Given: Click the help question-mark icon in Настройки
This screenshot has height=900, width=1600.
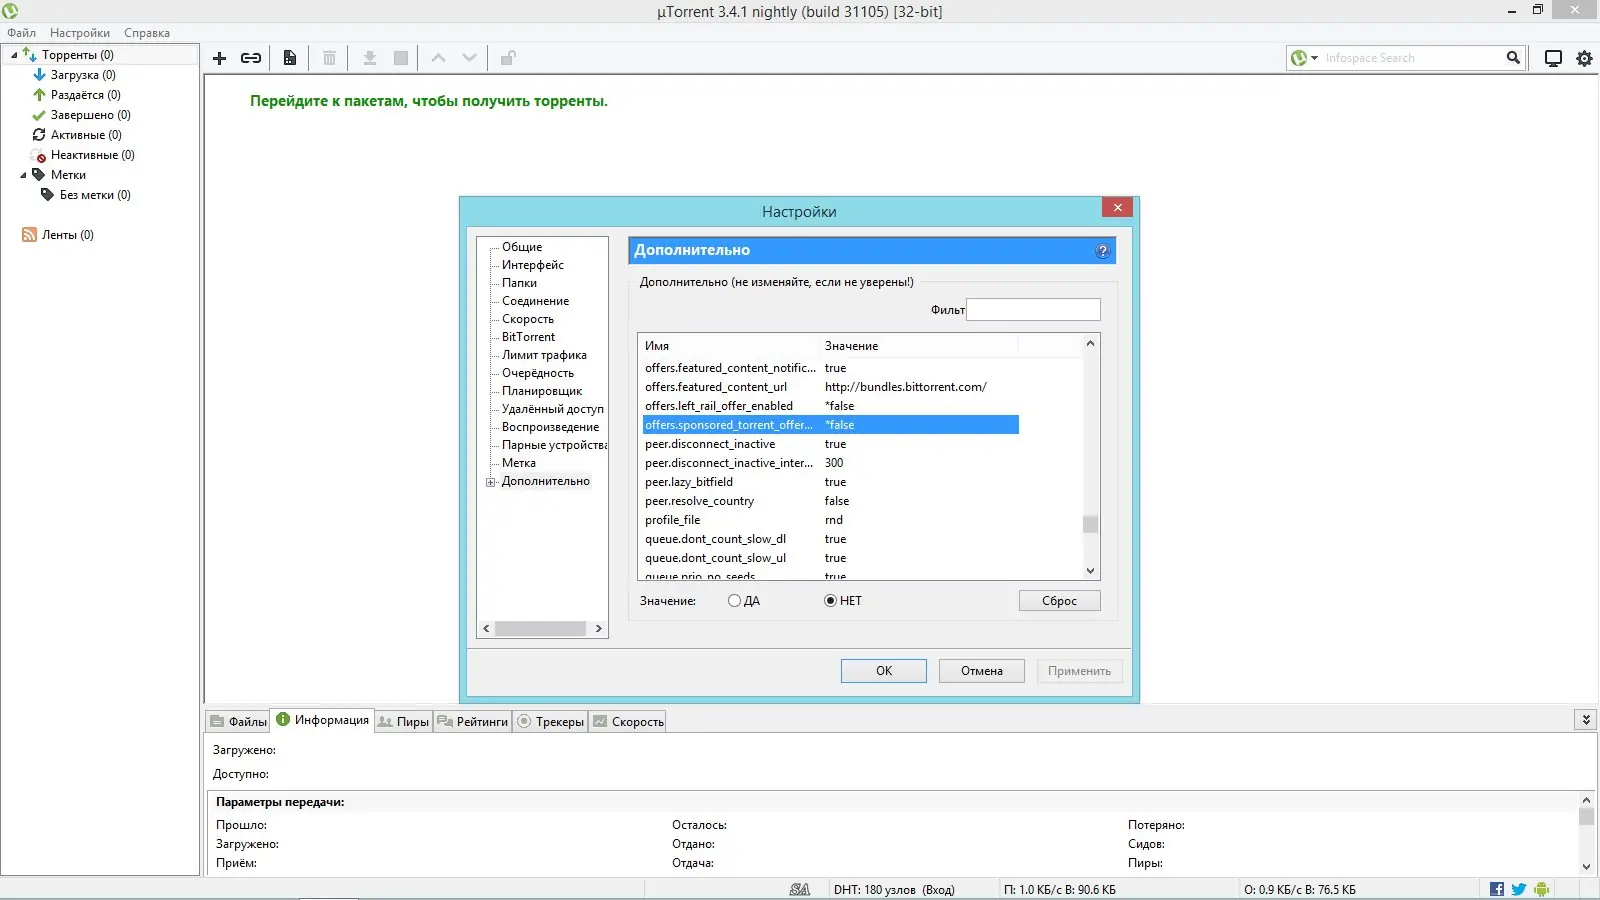Looking at the screenshot, I should [x=1103, y=251].
